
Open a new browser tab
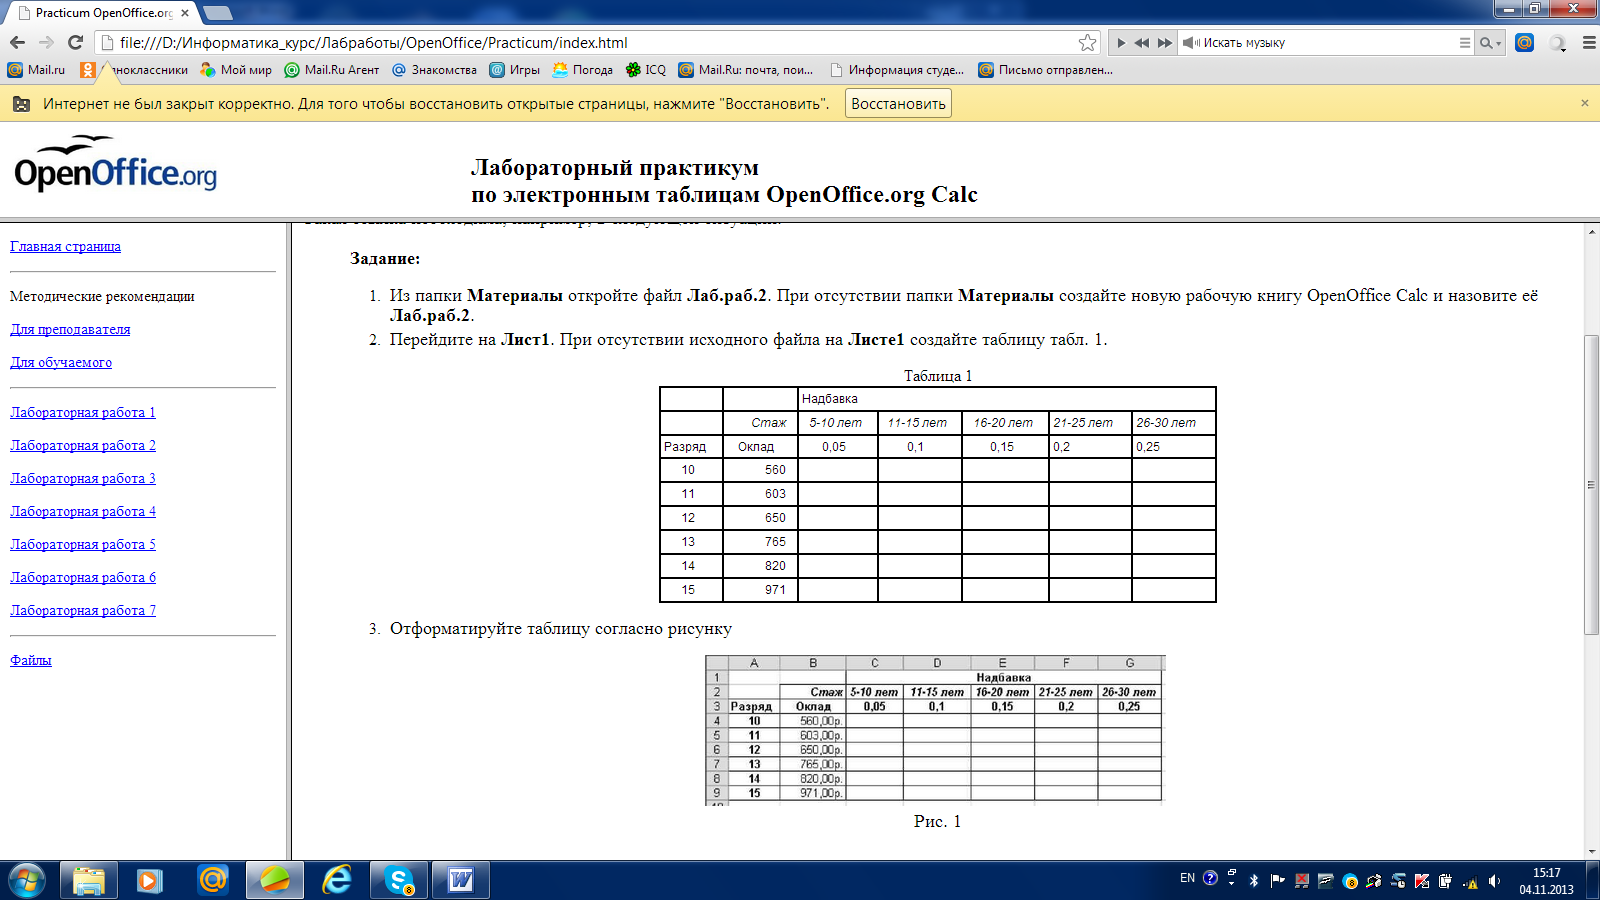point(217,13)
